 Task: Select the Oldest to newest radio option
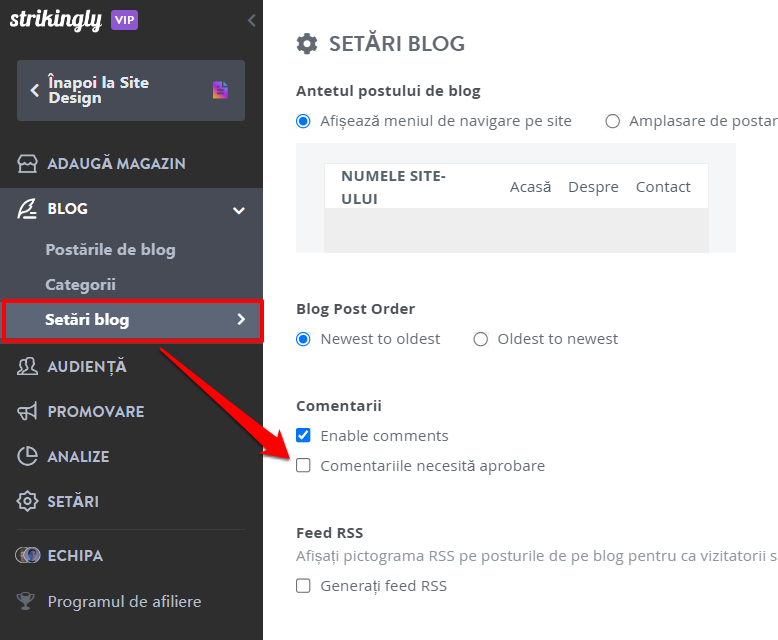click(480, 339)
